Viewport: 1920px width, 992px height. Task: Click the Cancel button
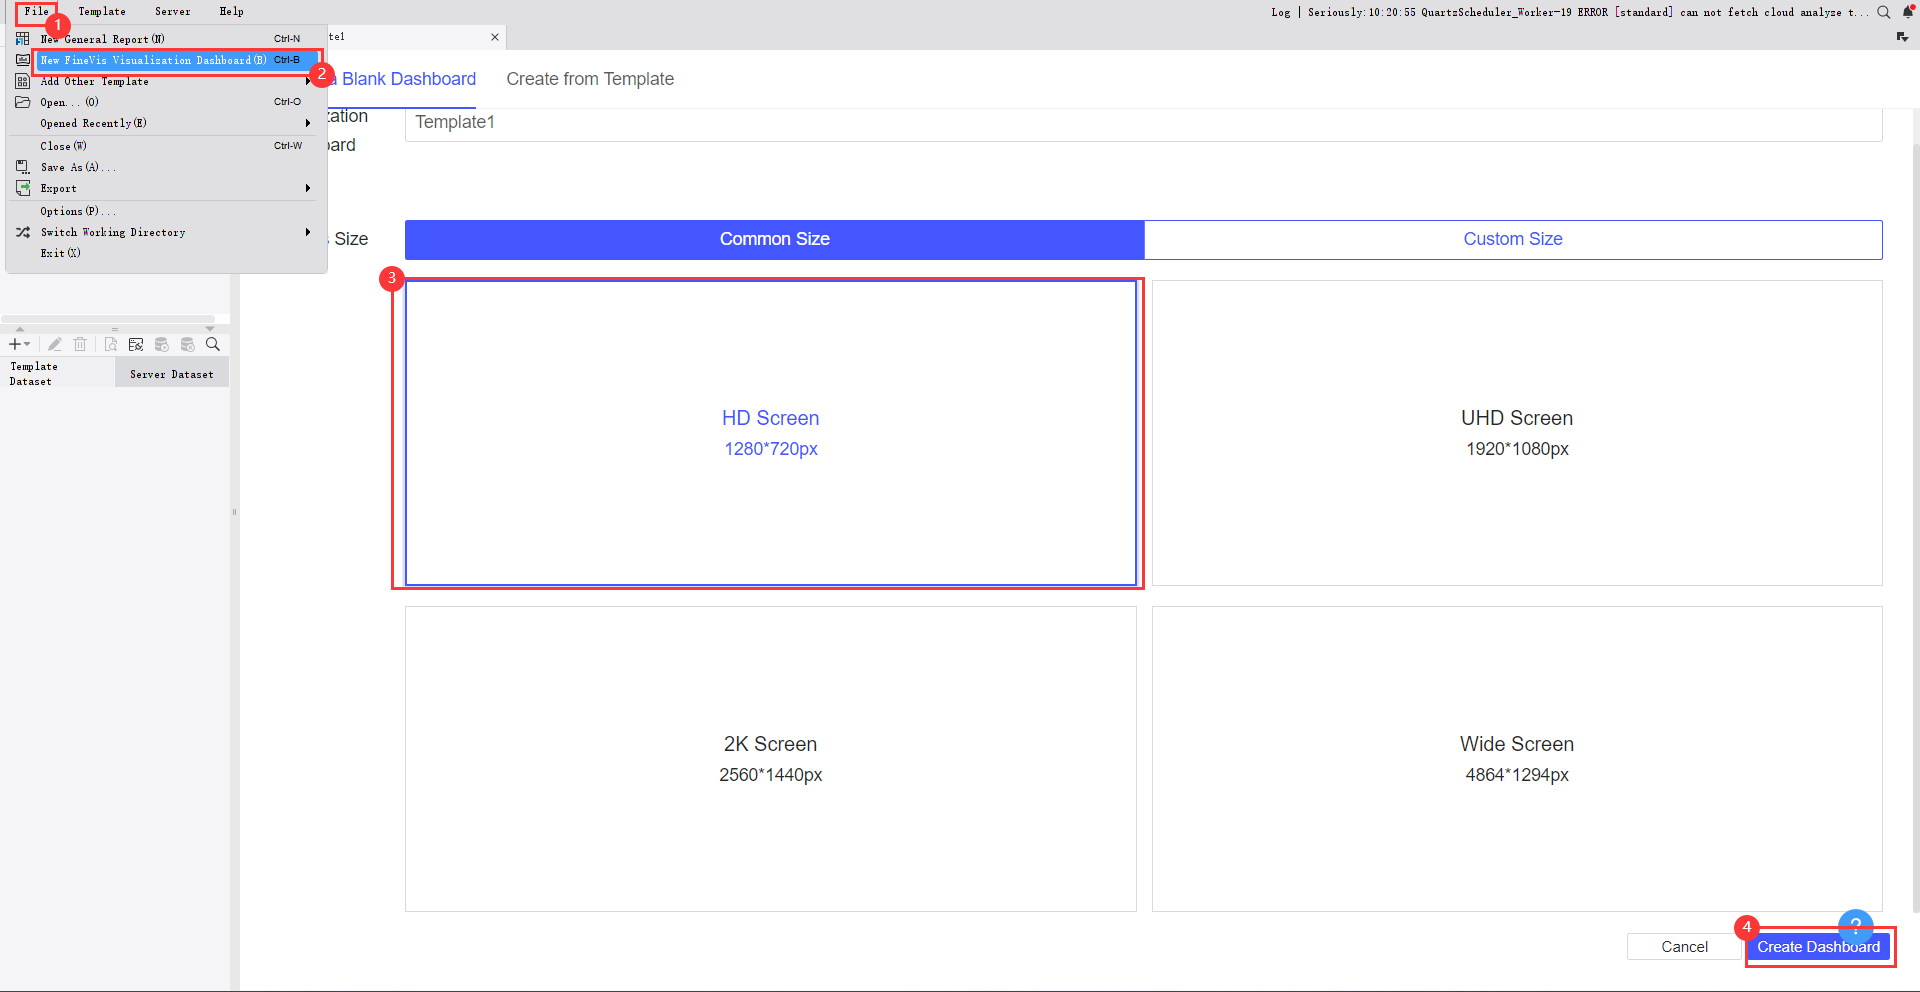pyautogui.click(x=1683, y=947)
